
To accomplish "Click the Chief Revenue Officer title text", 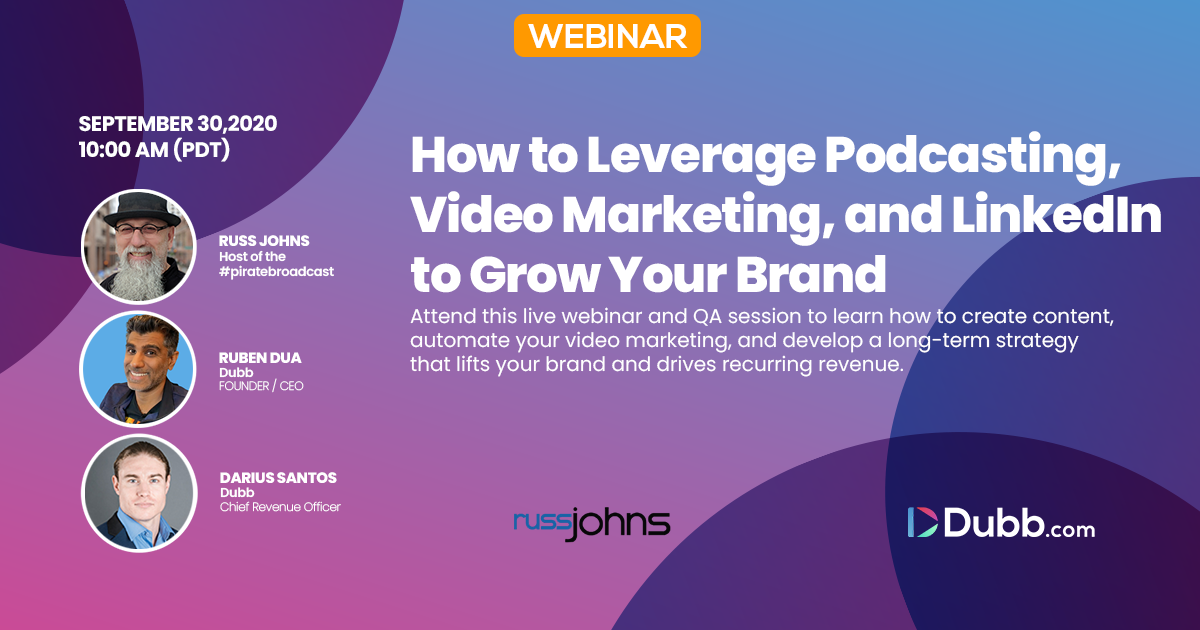I will click(280, 507).
